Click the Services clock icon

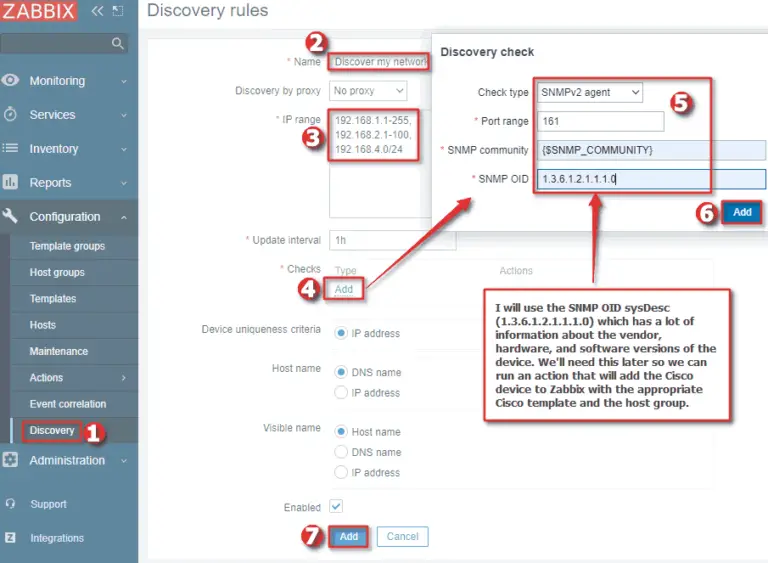10,114
